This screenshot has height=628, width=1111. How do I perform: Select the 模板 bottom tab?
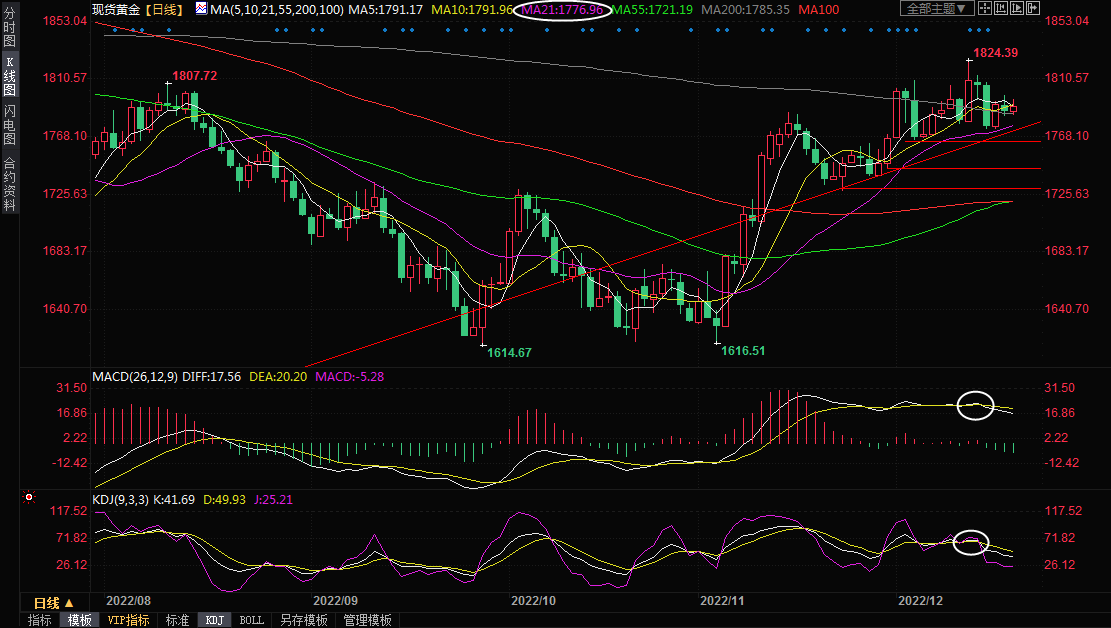[x=79, y=620]
